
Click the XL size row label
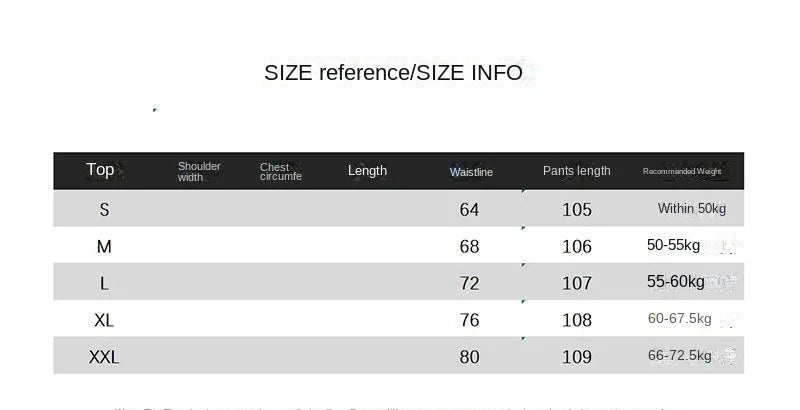[x=104, y=320]
